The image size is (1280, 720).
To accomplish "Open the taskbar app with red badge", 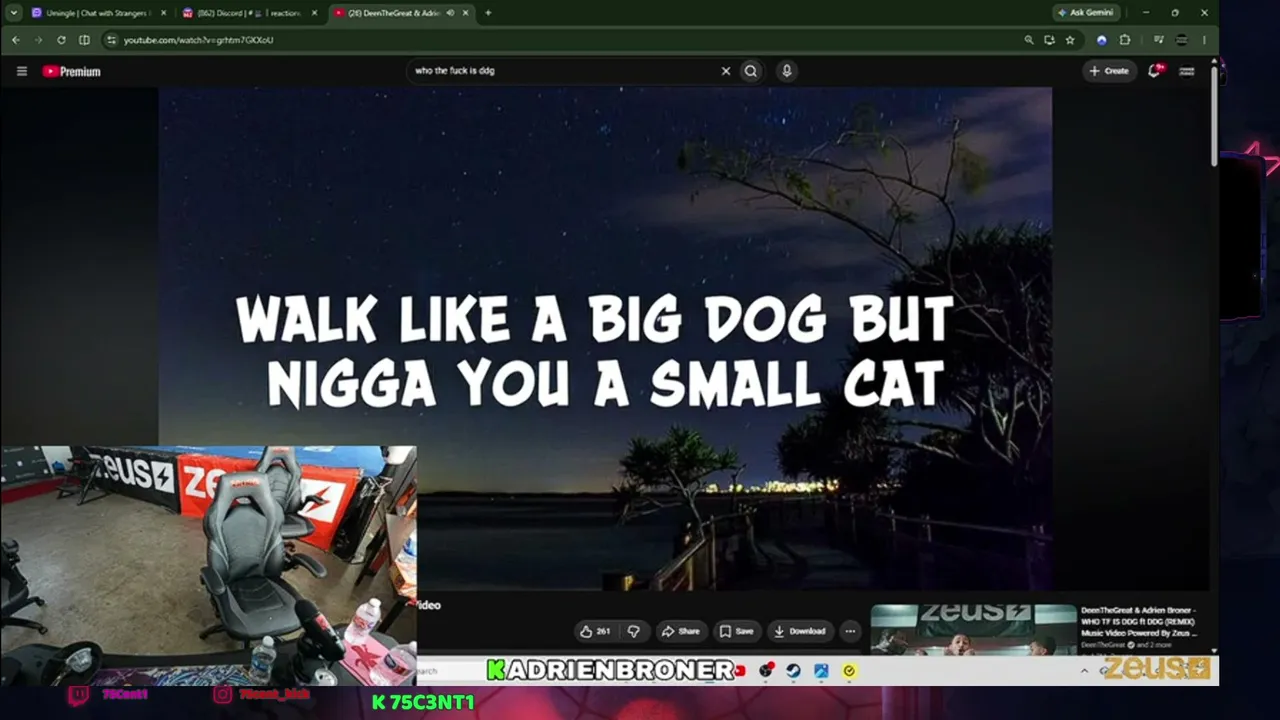I will point(766,671).
